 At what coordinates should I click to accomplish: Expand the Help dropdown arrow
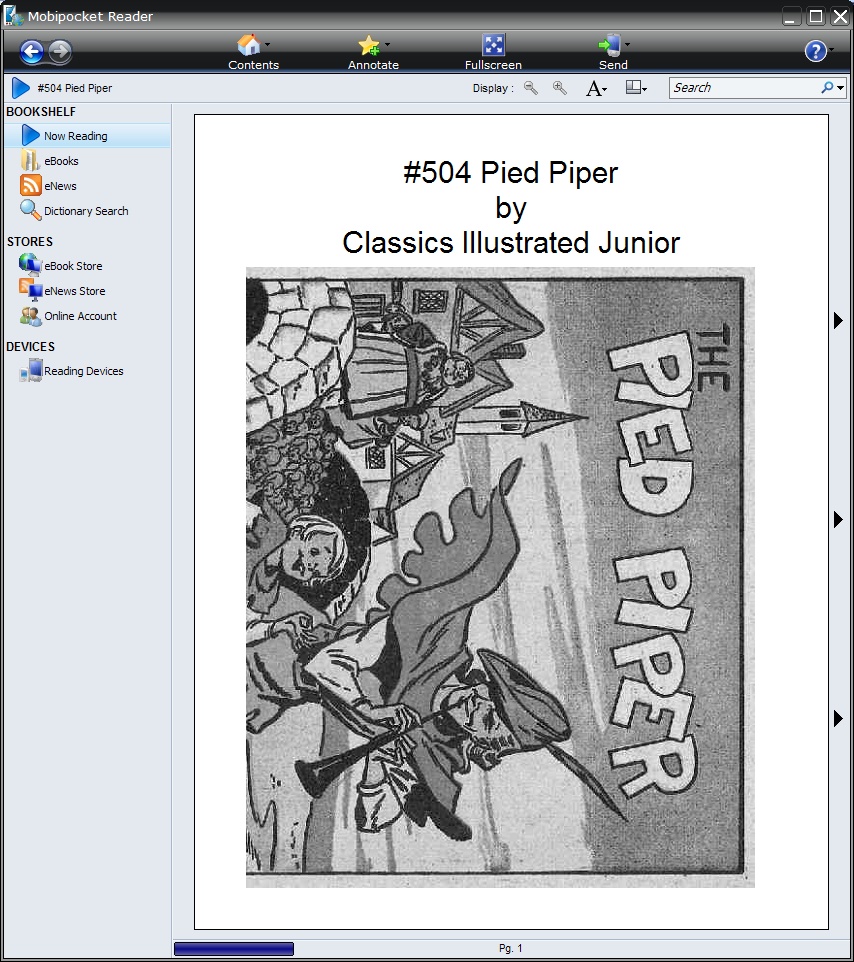coord(831,50)
